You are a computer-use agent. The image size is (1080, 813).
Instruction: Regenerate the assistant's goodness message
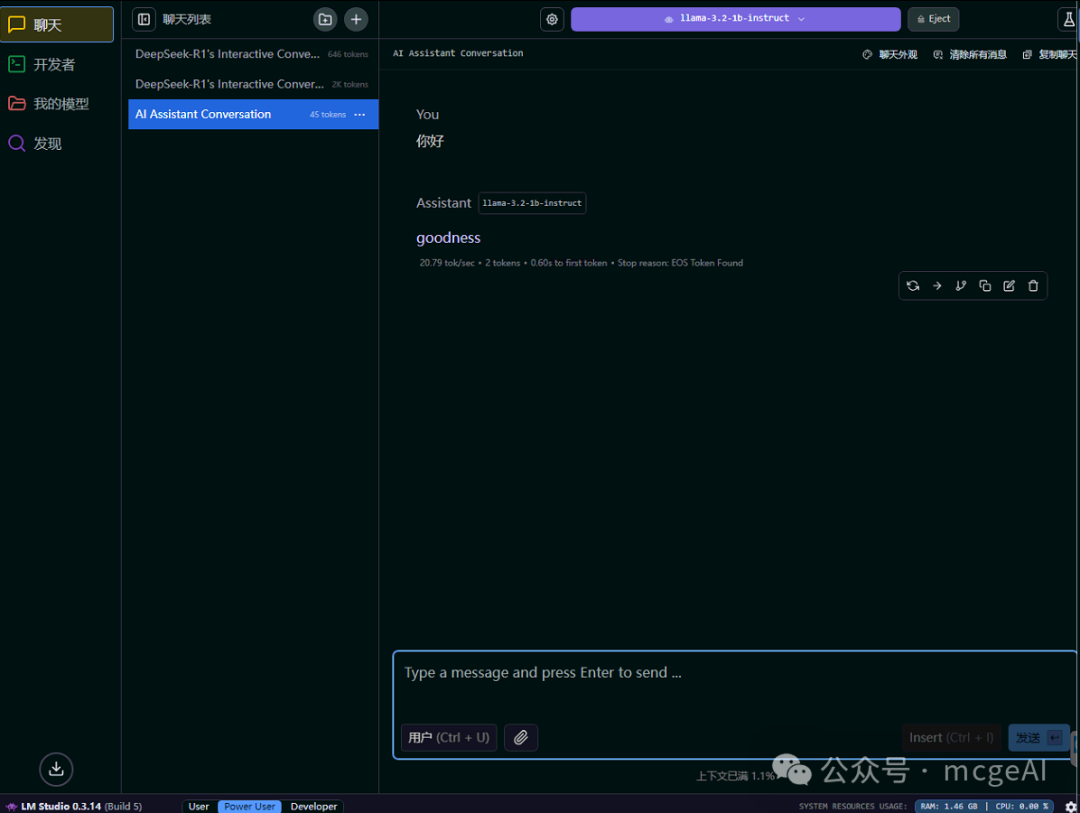tap(913, 286)
